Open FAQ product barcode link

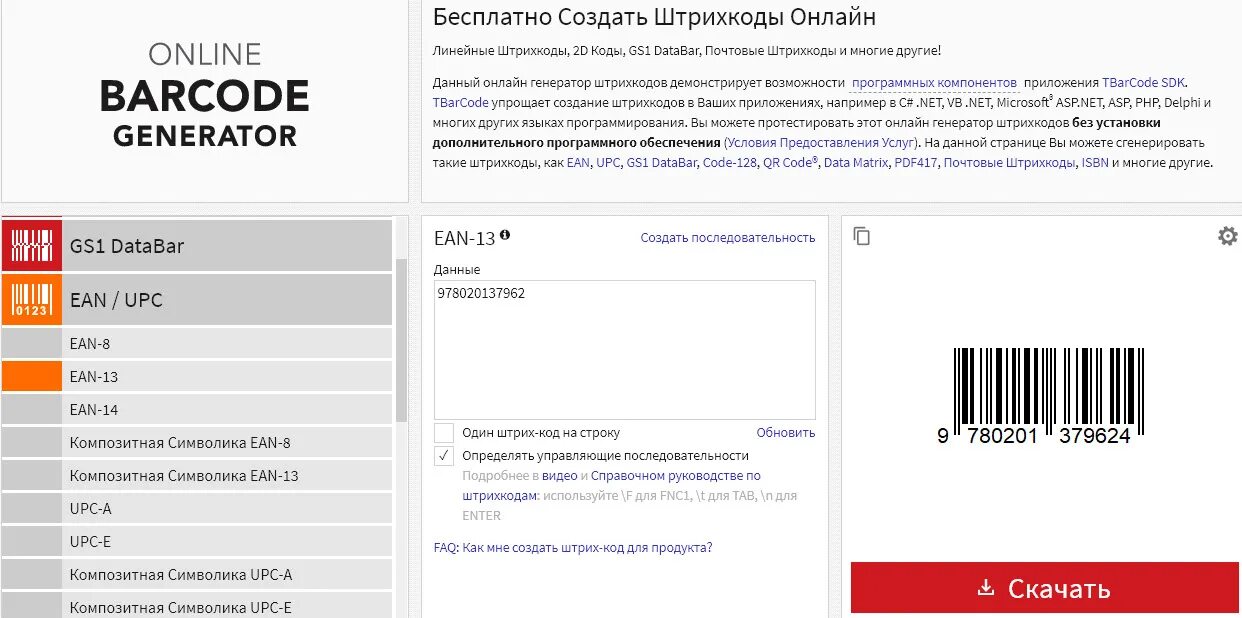[573, 547]
